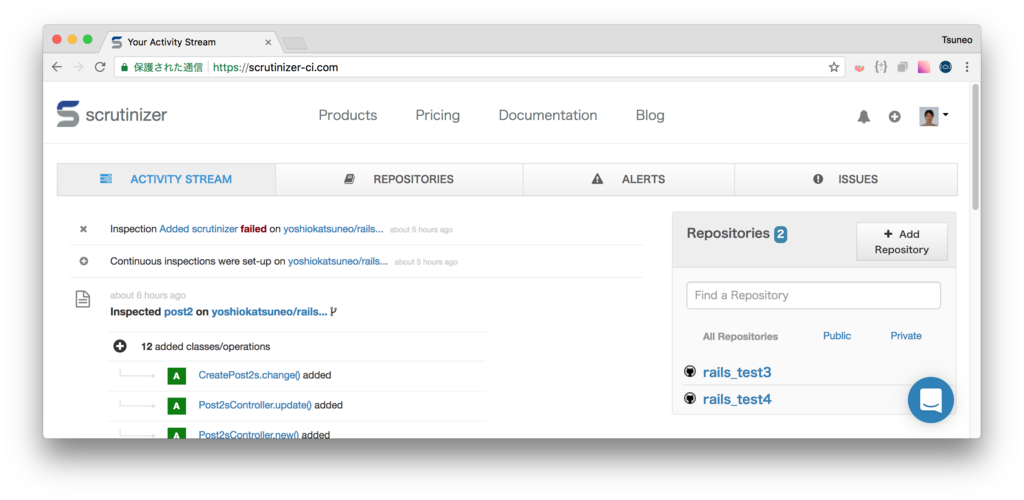
Task: Open the Products menu
Action: coord(347,116)
